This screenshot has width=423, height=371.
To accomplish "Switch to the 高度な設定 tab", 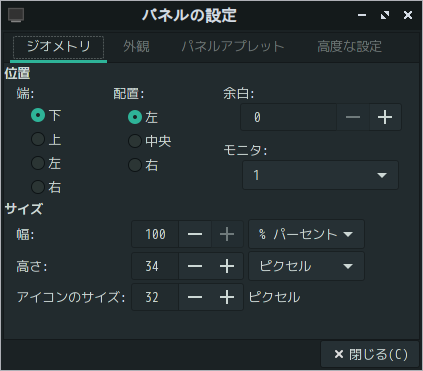I will [x=349, y=47].
